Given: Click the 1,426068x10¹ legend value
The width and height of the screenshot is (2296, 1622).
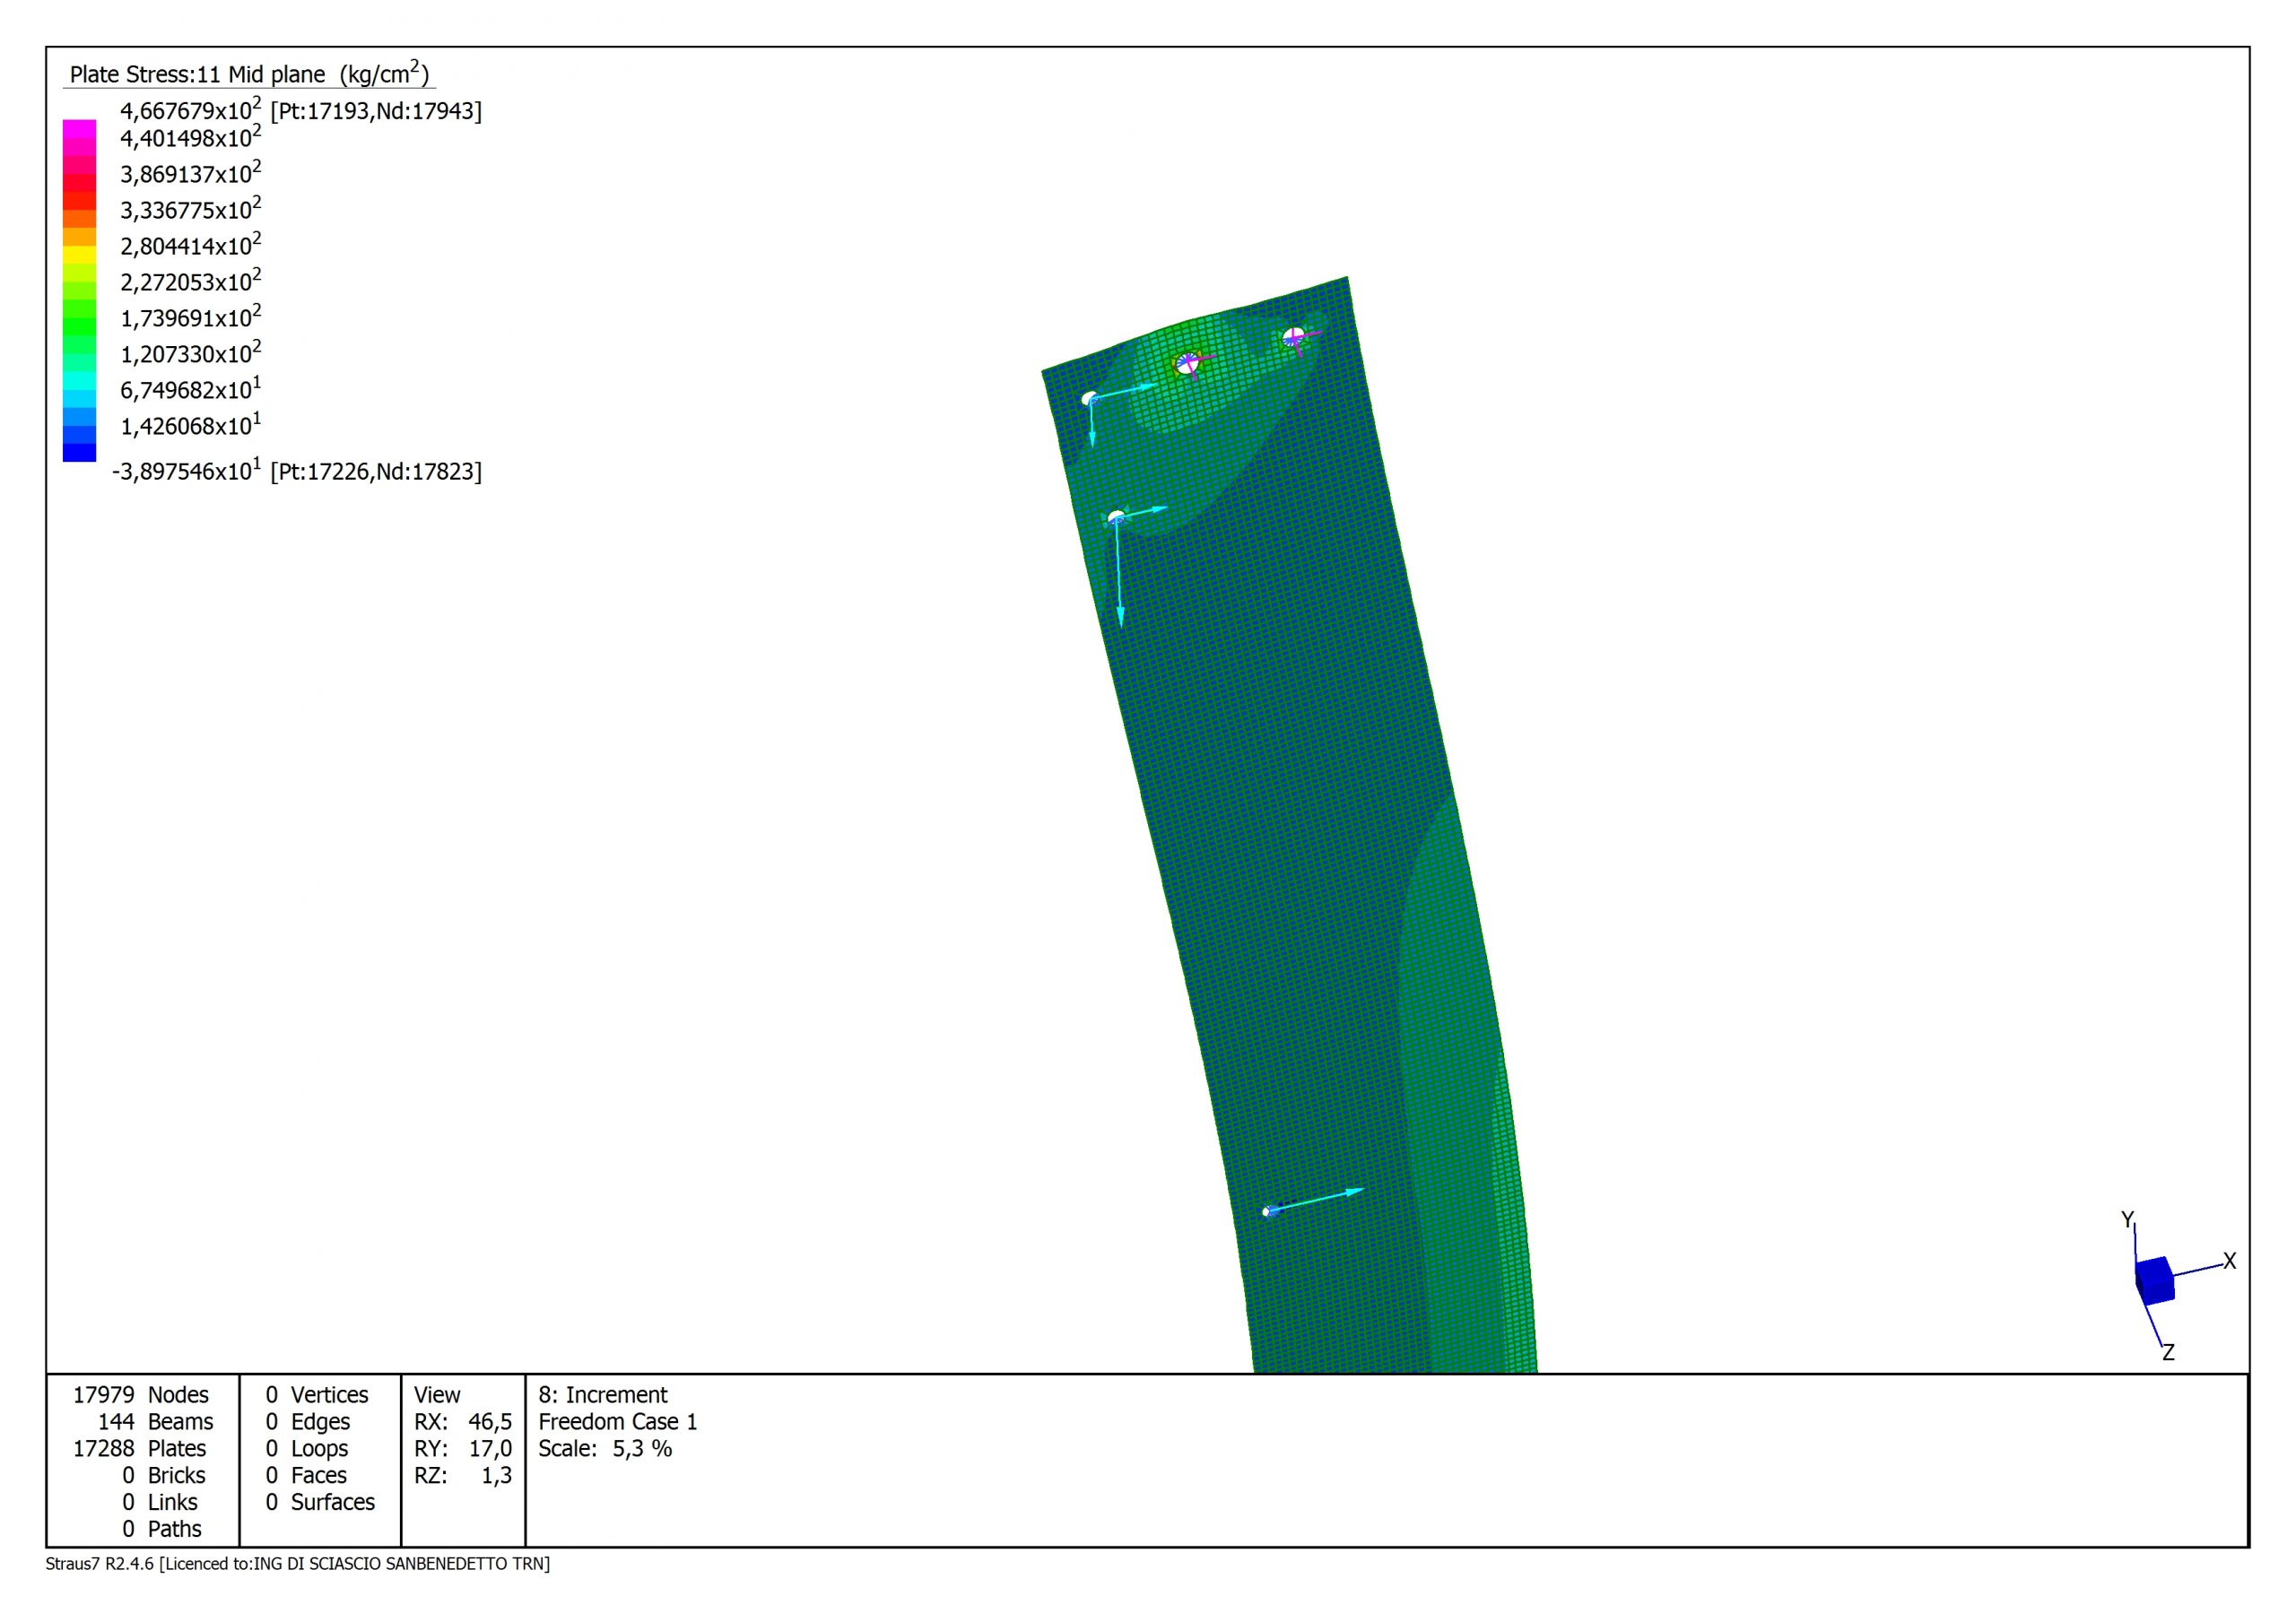Looking at the screenshot, I should (x=191, y=425).
